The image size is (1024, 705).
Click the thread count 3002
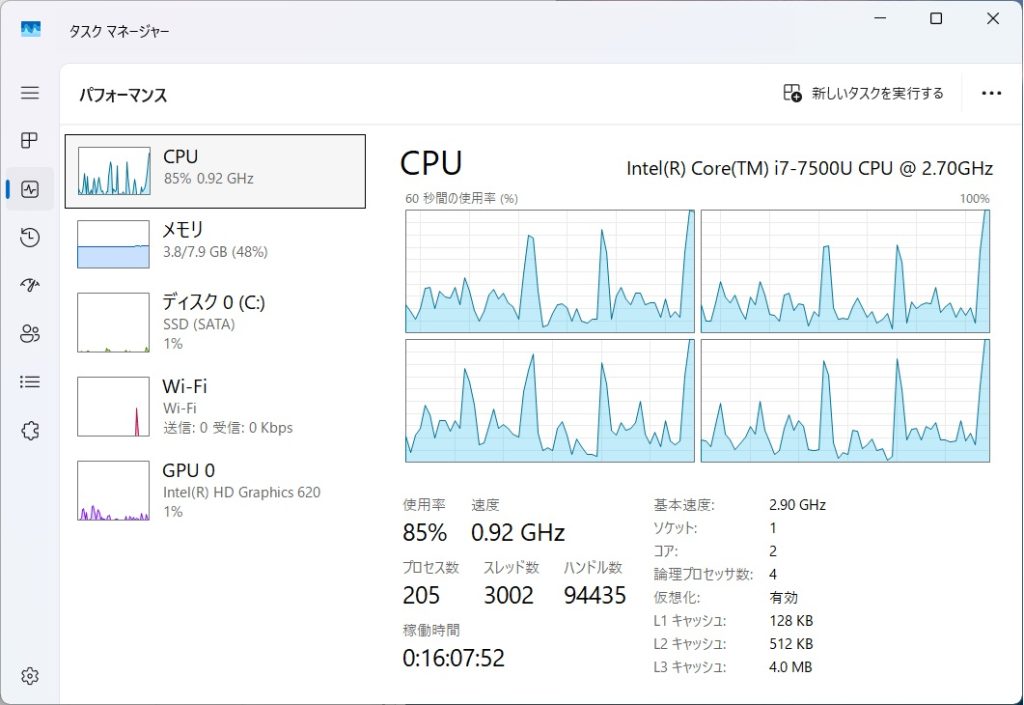point(509,595)
